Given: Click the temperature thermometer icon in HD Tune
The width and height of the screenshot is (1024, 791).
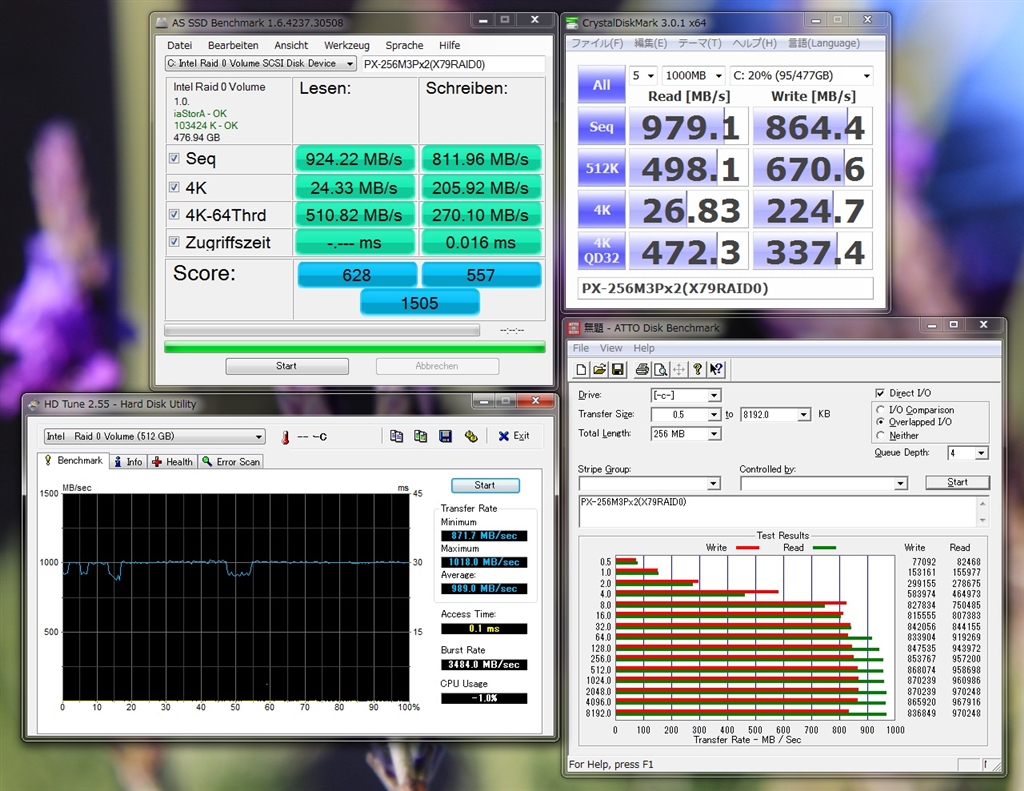Looking at the screenshot, I should (x=285, y=437).
